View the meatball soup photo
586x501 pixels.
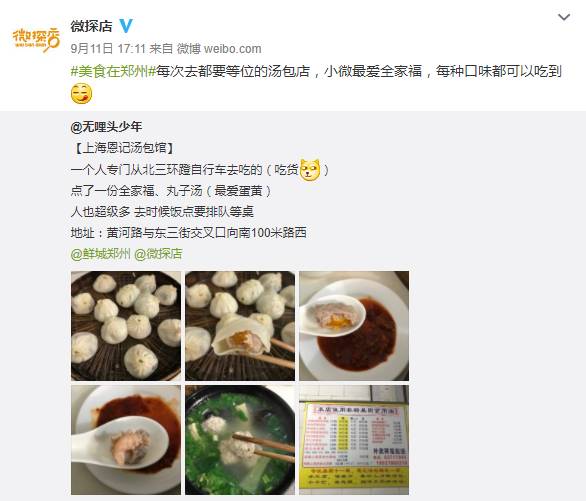pos(240,440)
